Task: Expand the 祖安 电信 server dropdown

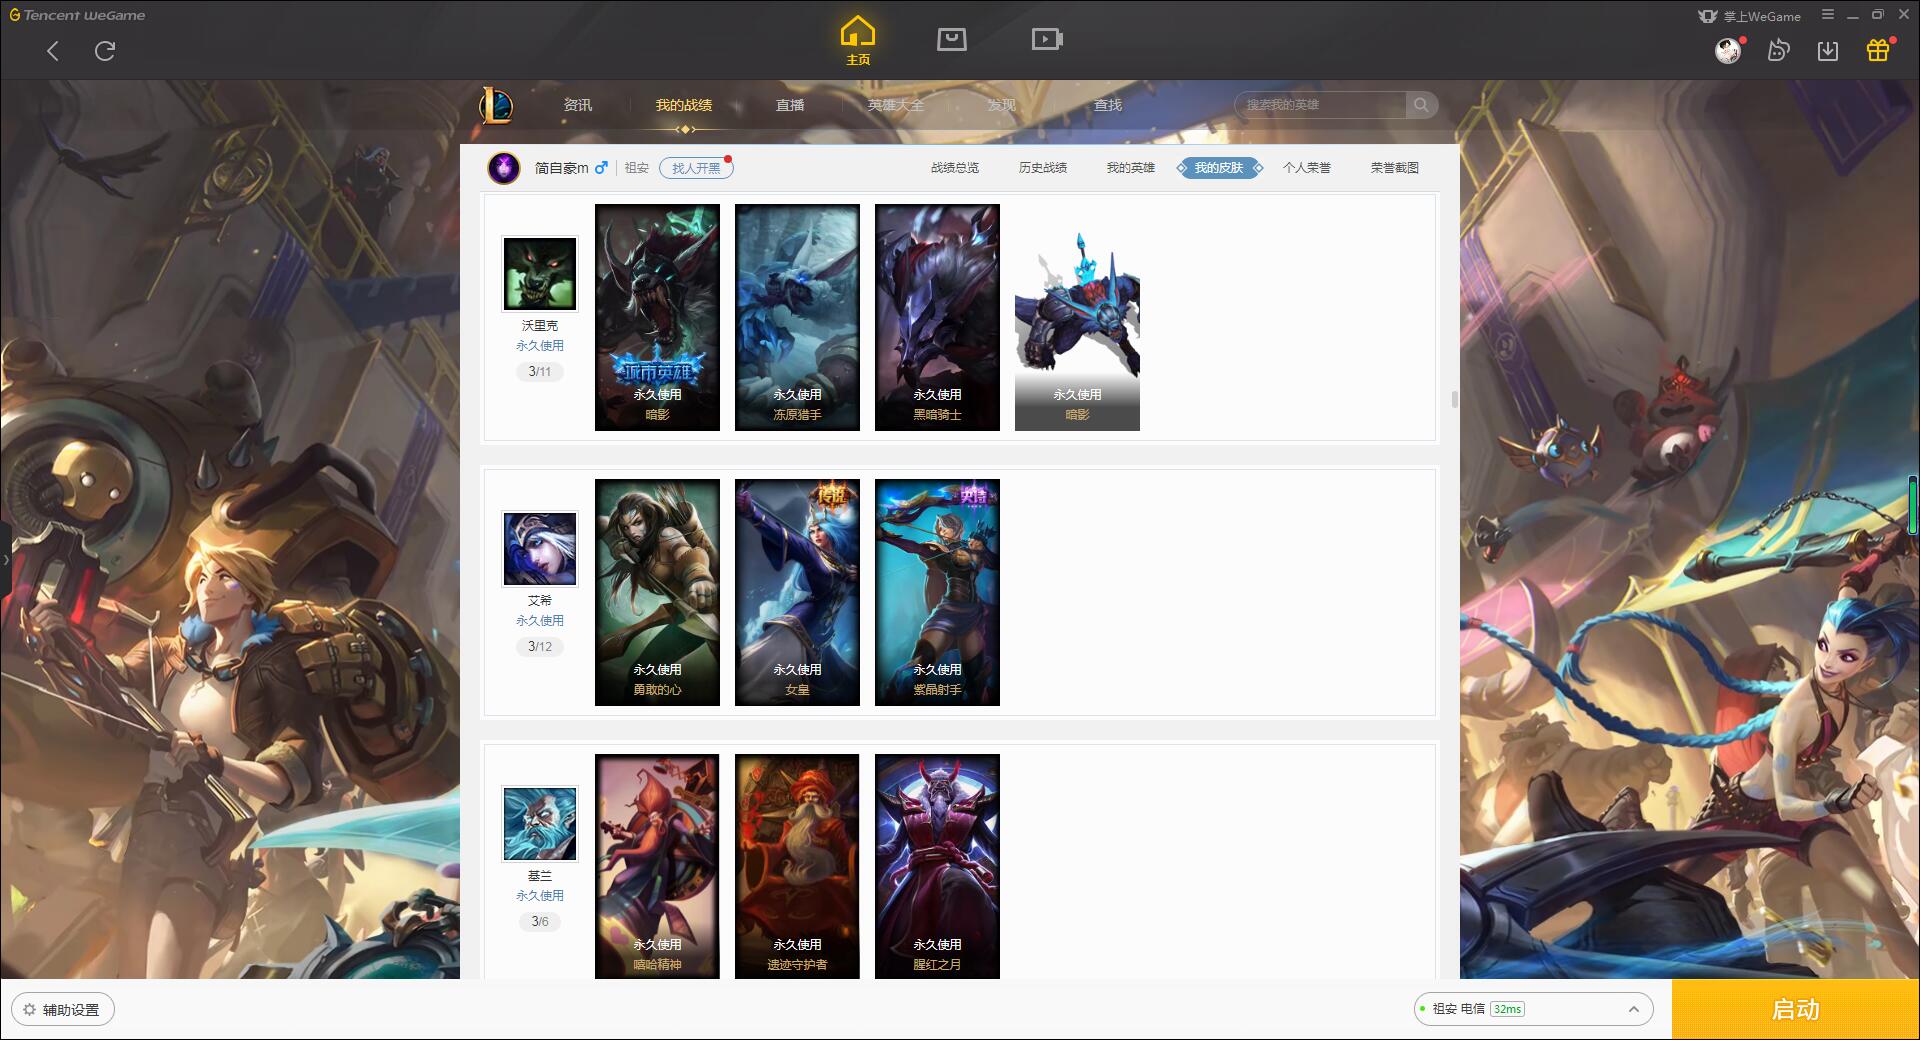Action: coord(1533,1009)
